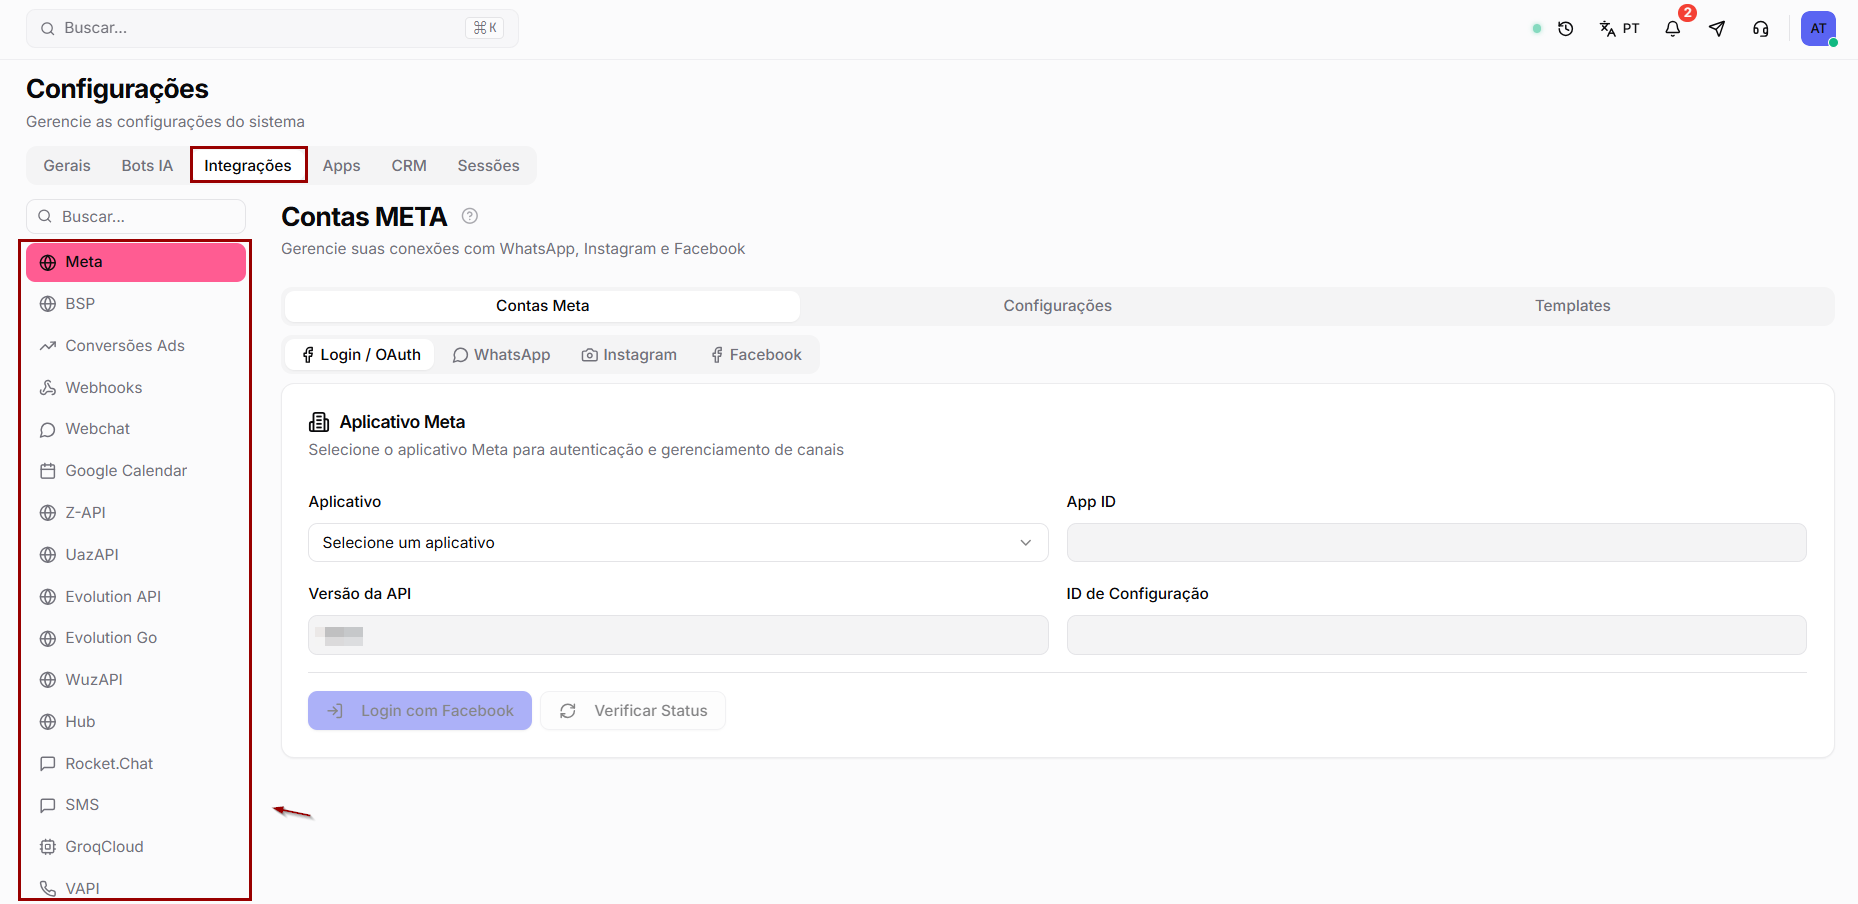1858x904 pixels.
Task: Open the notifications bell icon
Action: click(1672, 29)
